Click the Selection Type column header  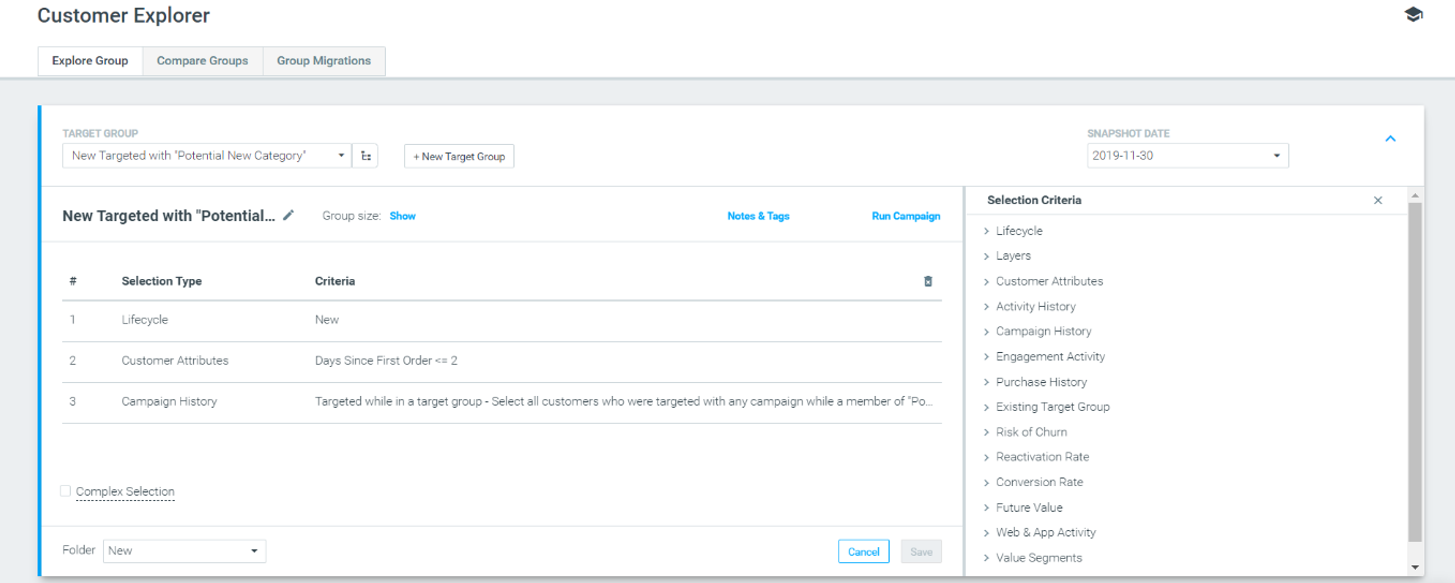tap(162, 281)
